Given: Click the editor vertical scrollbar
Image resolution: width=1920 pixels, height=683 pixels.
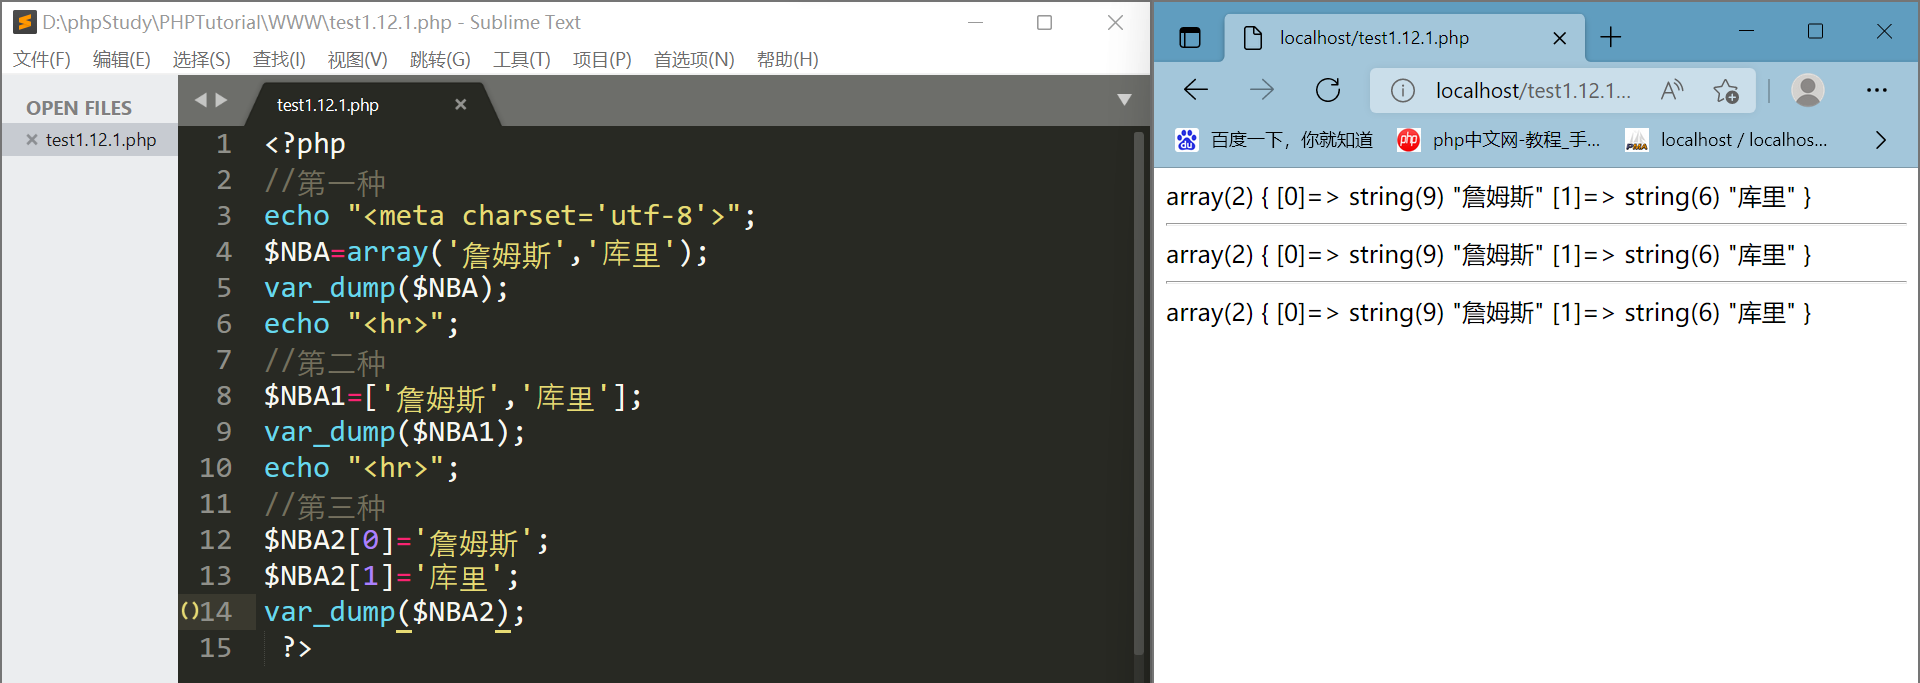Looking at the screenshot, I should pyautogui.click(x=1138, y=393).
